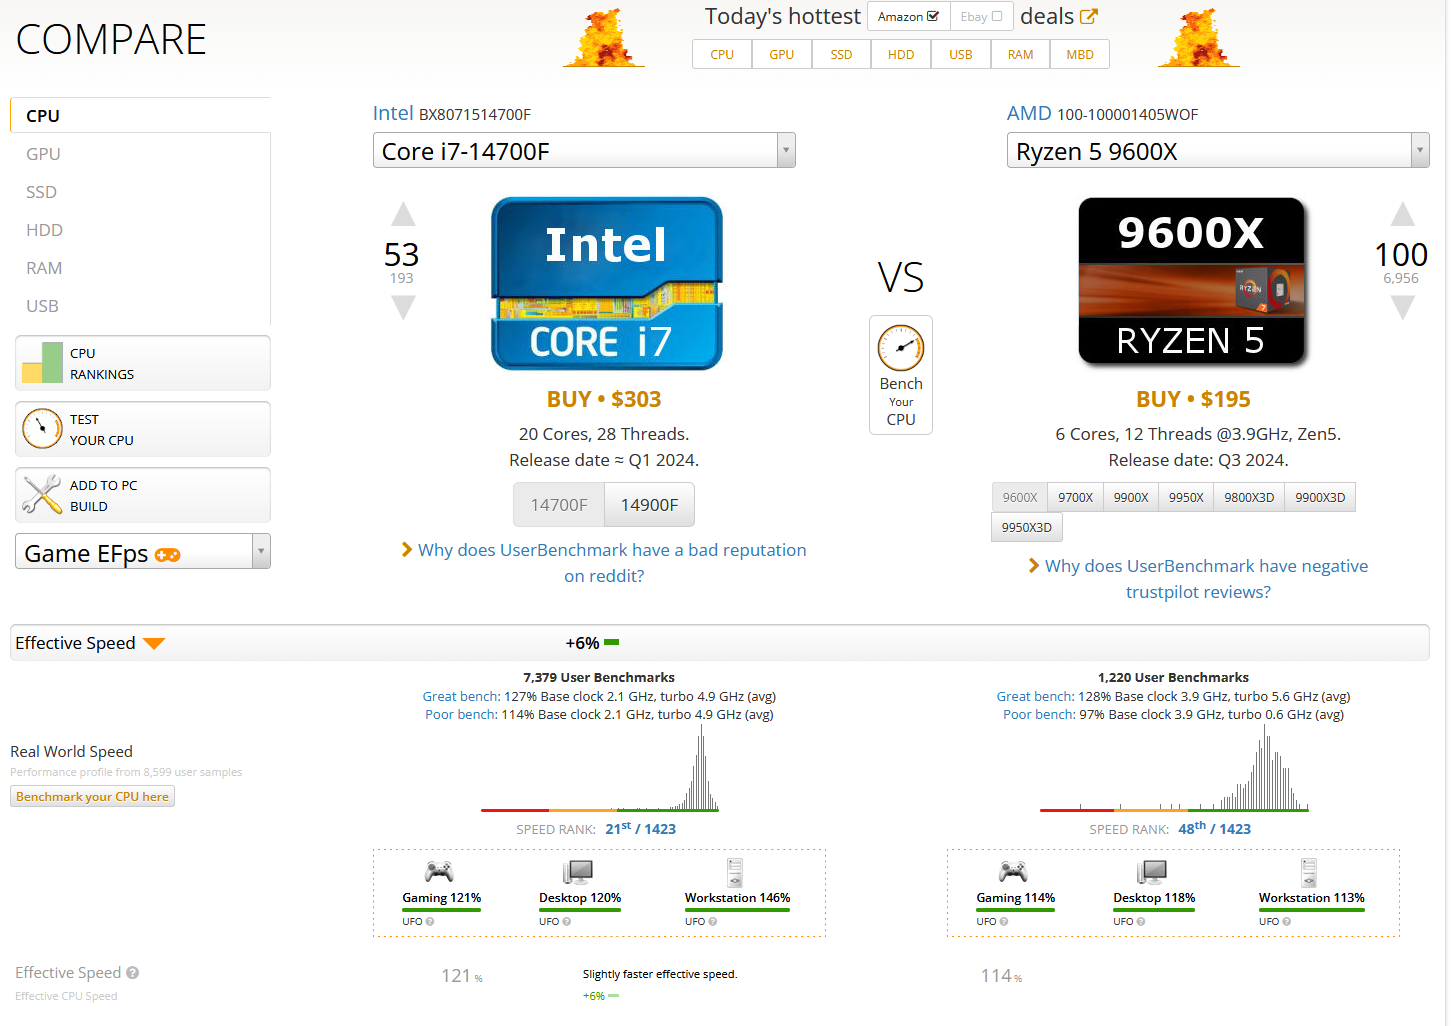The height and width of the screenshot is (1026, 1453).
Task: Open the Intel brand link
Action: point(393,113)
